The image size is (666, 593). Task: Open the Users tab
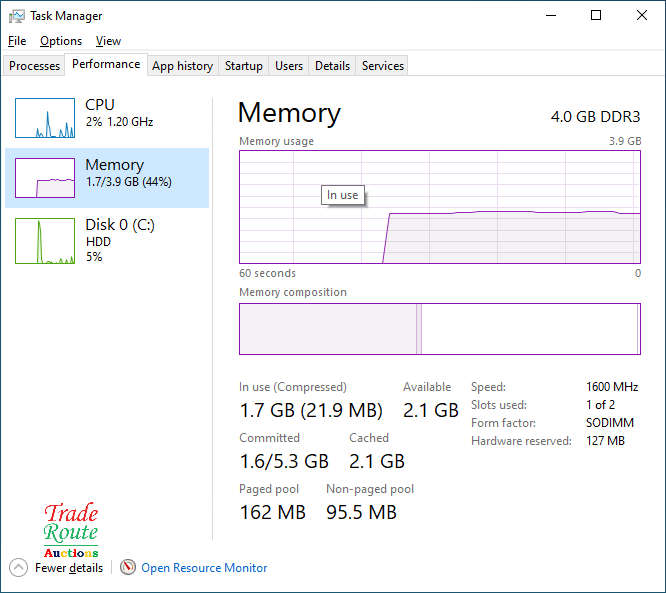click(289, 66)
